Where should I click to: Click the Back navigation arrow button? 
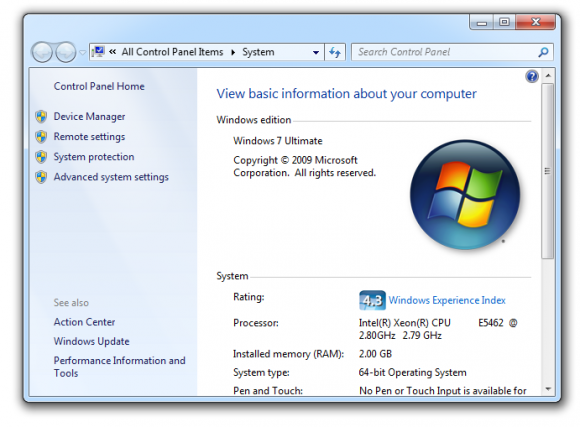coord(42,52)
